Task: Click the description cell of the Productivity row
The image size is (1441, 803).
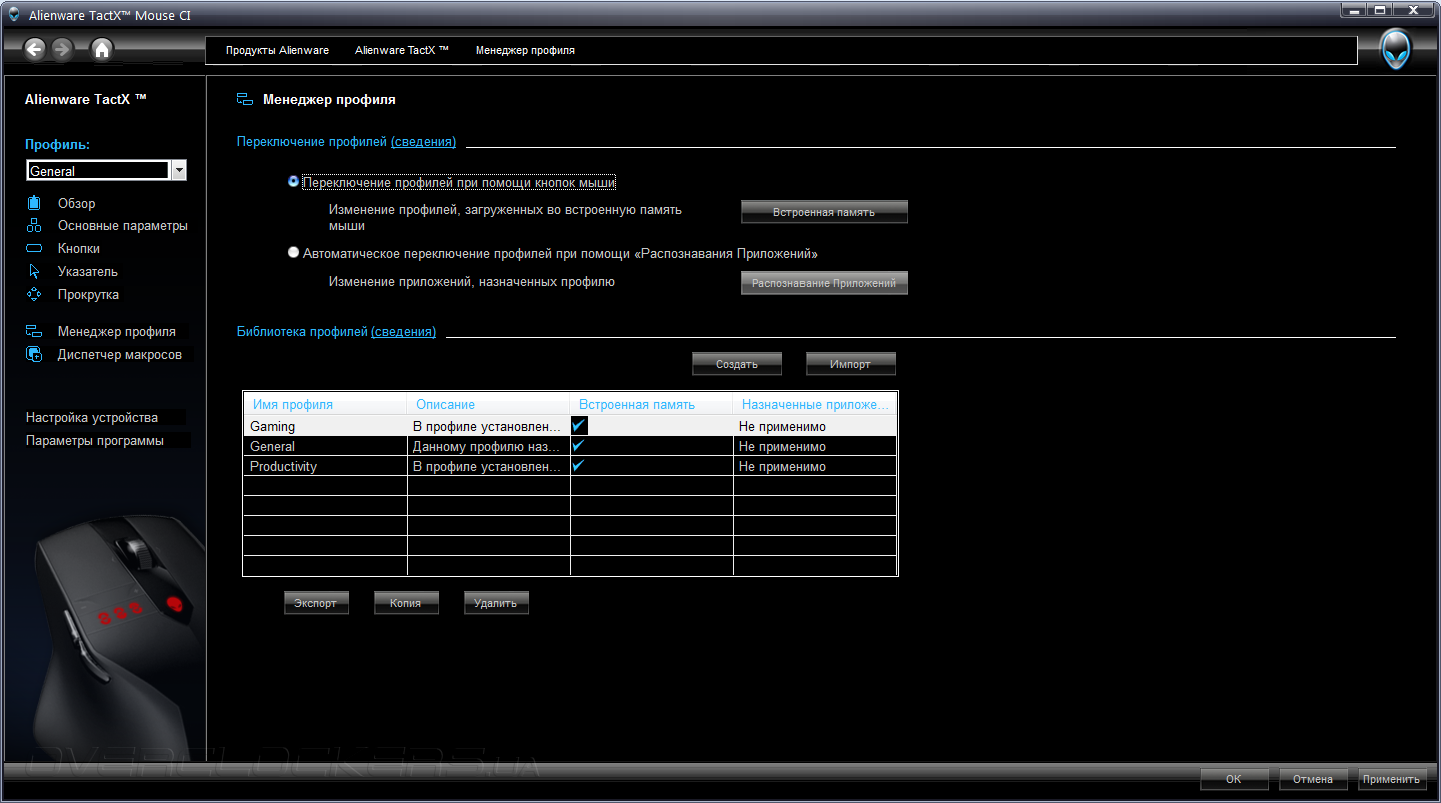Action: [489, 466]
